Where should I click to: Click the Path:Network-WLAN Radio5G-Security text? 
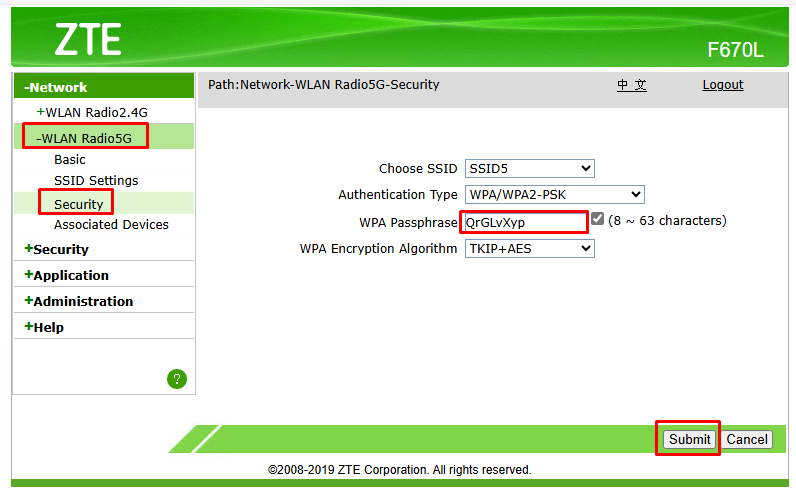pyautogui.click(x=324, y=85)
